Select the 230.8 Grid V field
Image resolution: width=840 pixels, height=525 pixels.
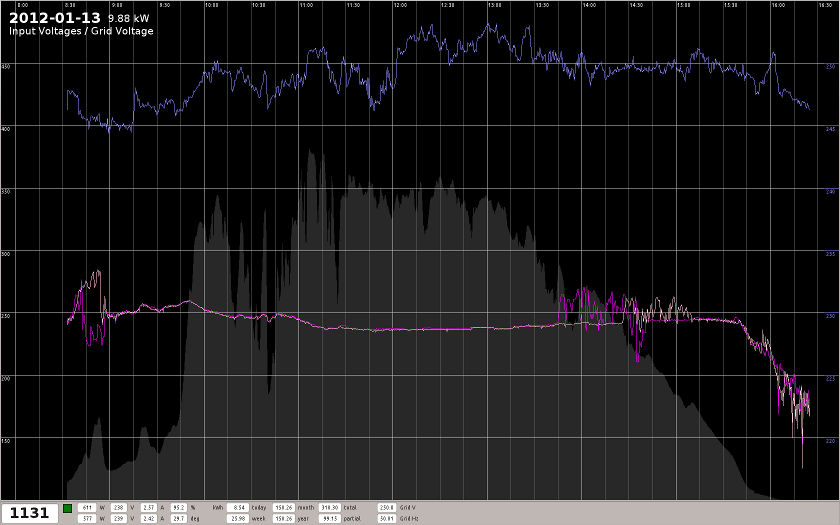[x=387, y=508]
